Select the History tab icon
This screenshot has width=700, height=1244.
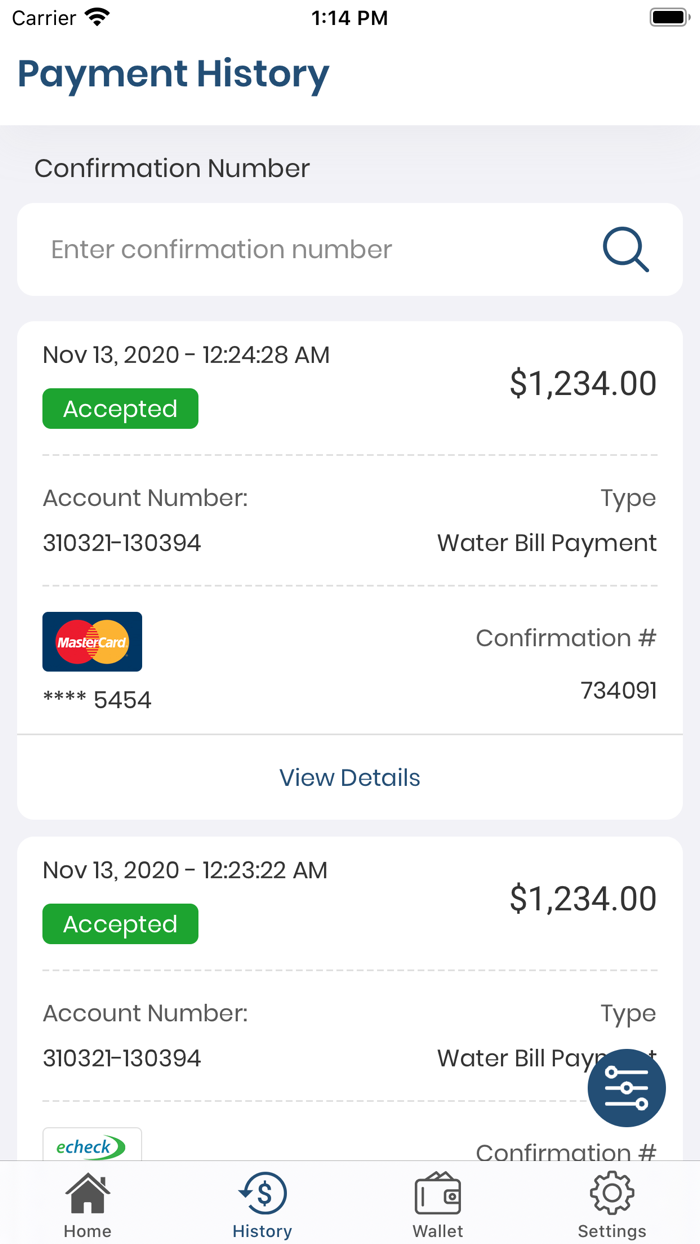pos(262,1192)
